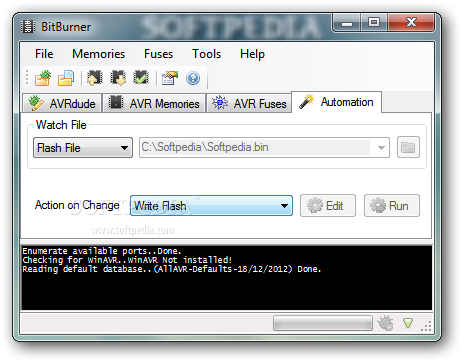This screenshot has width=462, height=362.
Task: Click 'Enumerate available ports..Done.' console line
Action: coord(102,251)
